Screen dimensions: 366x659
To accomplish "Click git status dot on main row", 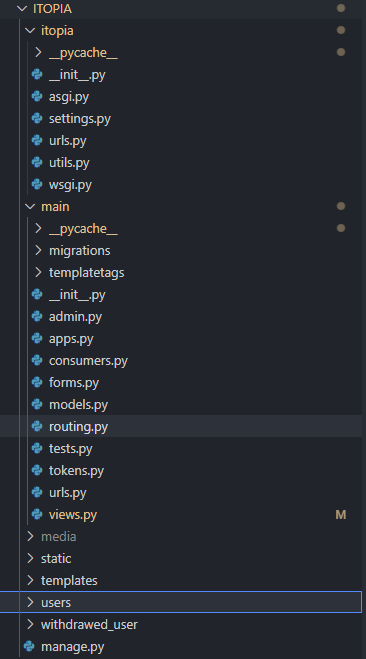I will coord(341,206).
